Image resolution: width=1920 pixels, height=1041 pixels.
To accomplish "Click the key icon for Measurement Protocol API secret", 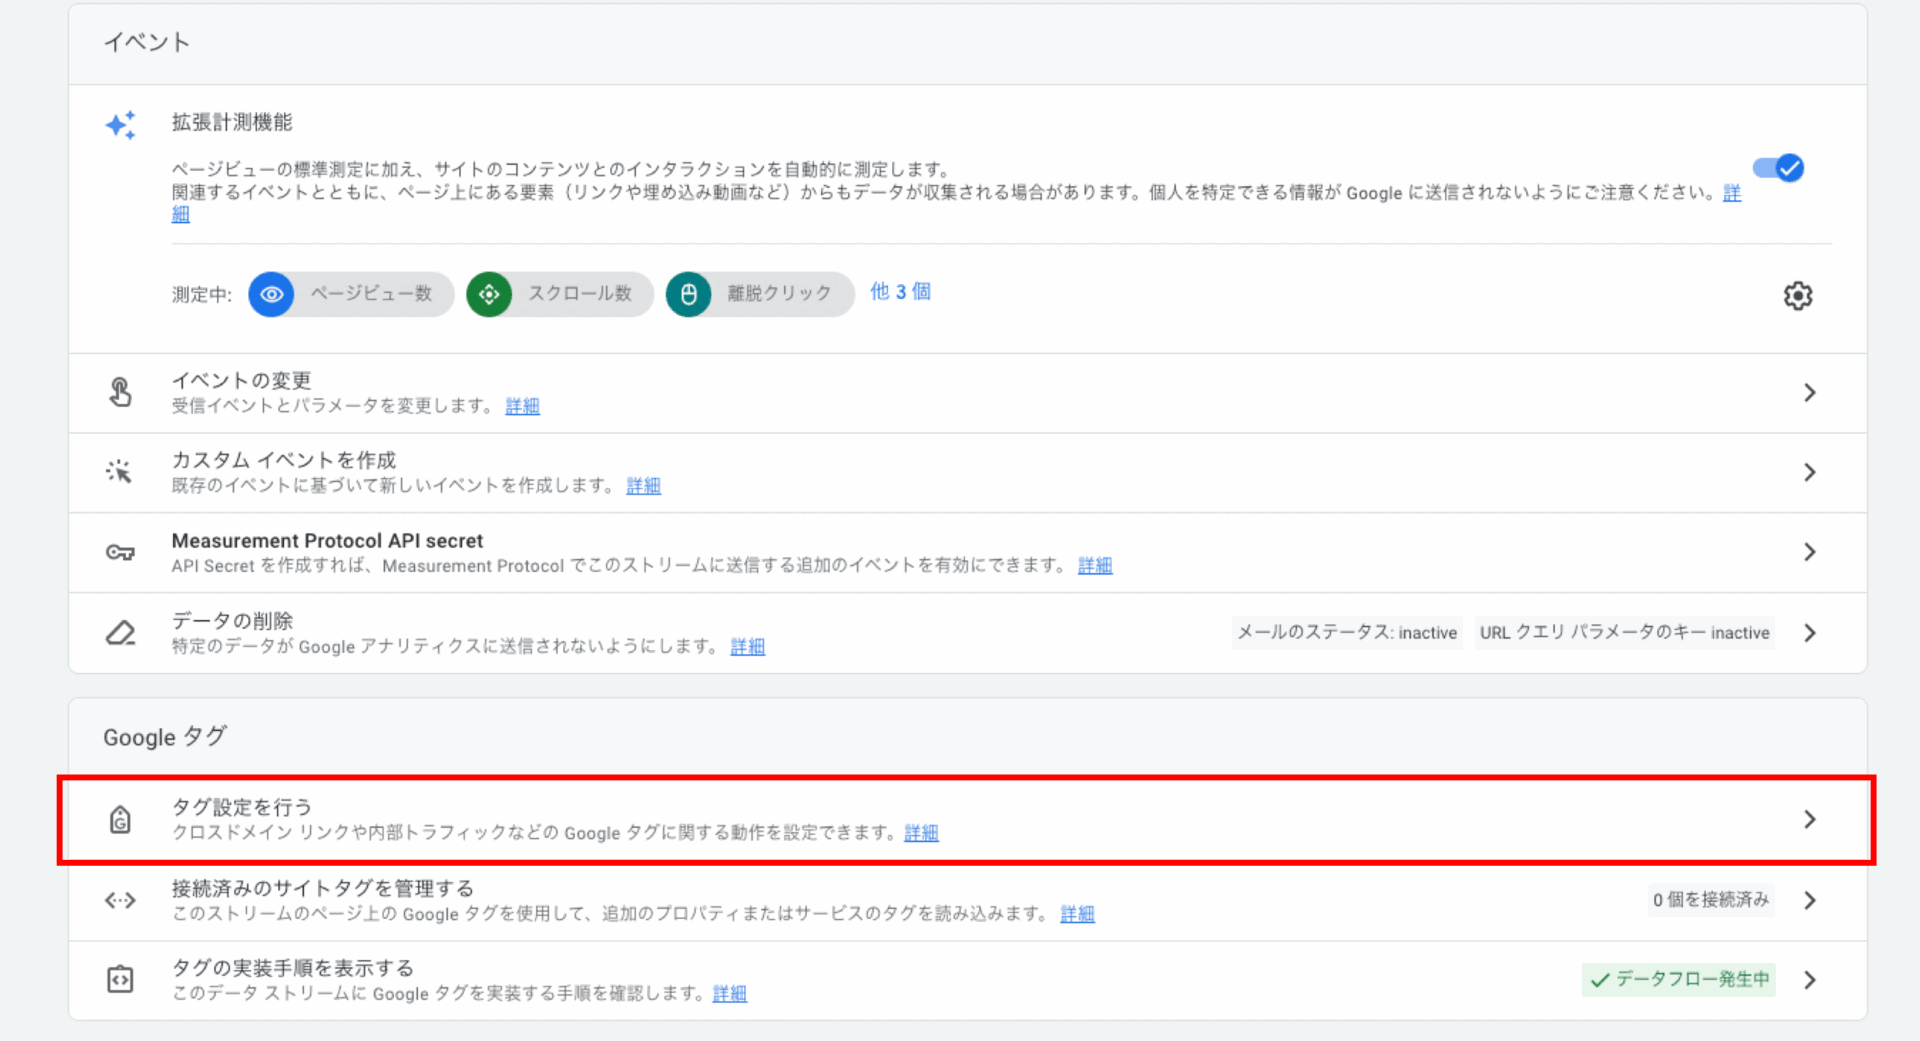I will [120, 552].
